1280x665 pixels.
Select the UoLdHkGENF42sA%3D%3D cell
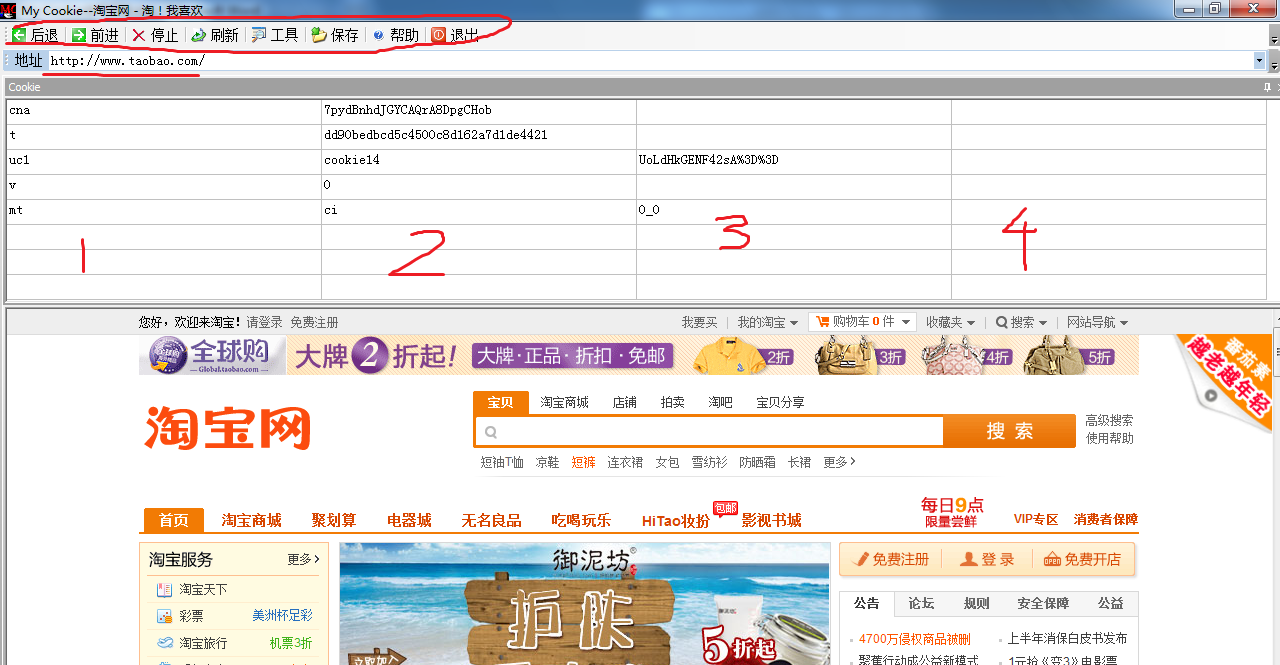[793, 160]
